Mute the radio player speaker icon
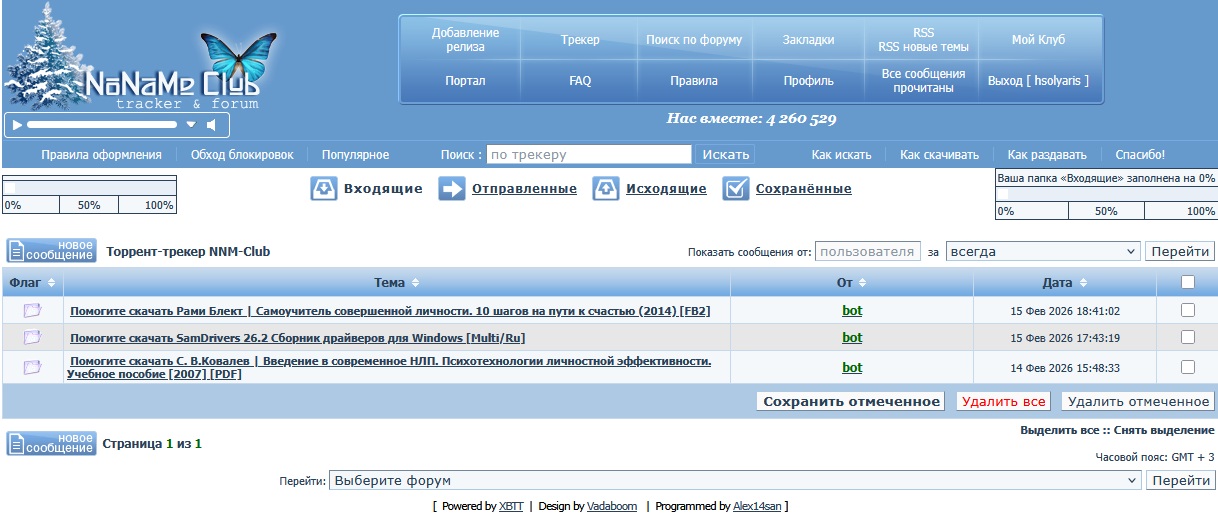This screenshot has height=522, width=1218. (x=211, y=125)
